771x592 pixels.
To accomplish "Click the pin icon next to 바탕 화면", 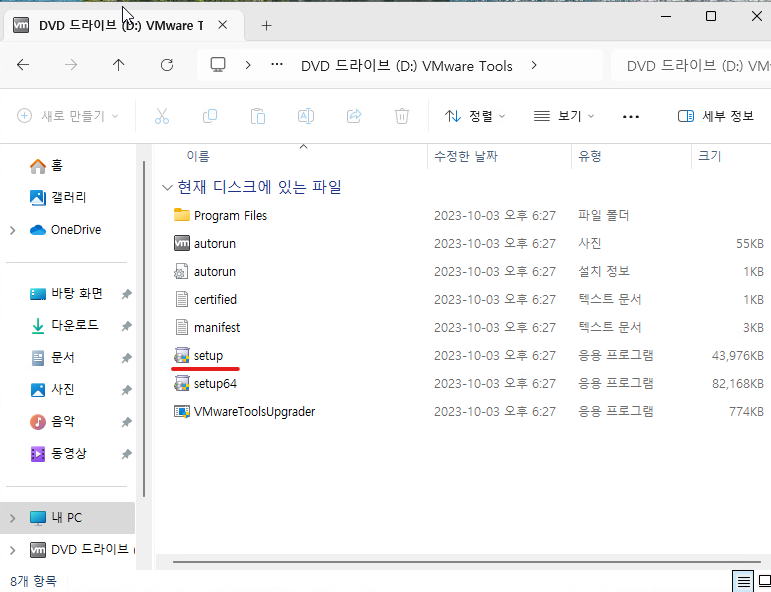I will [x=126, y=294].
